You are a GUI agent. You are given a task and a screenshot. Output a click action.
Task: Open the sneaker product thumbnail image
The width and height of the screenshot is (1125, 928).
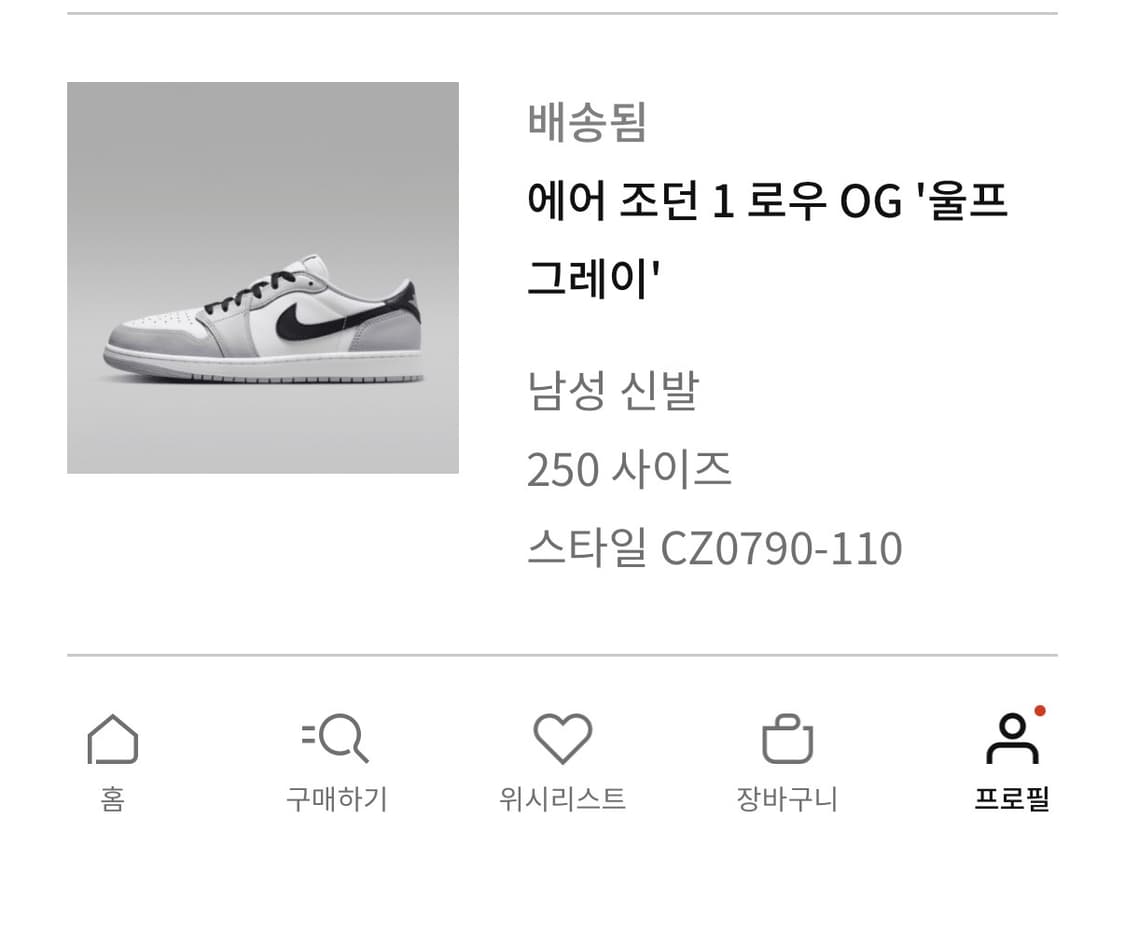tap(262, 276)
